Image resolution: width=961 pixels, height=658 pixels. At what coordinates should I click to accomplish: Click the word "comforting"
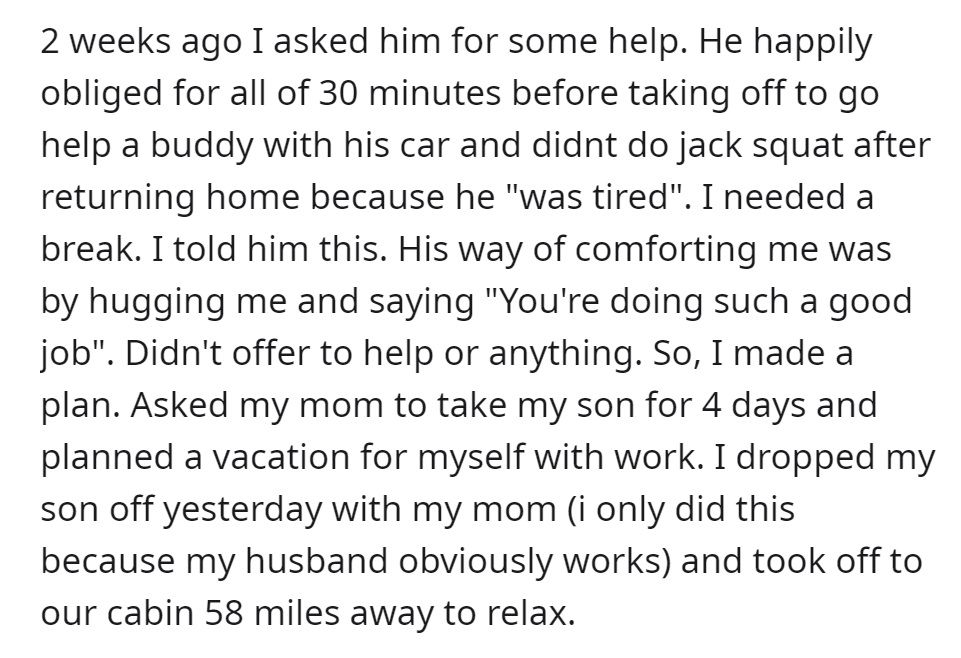point(666,252)
